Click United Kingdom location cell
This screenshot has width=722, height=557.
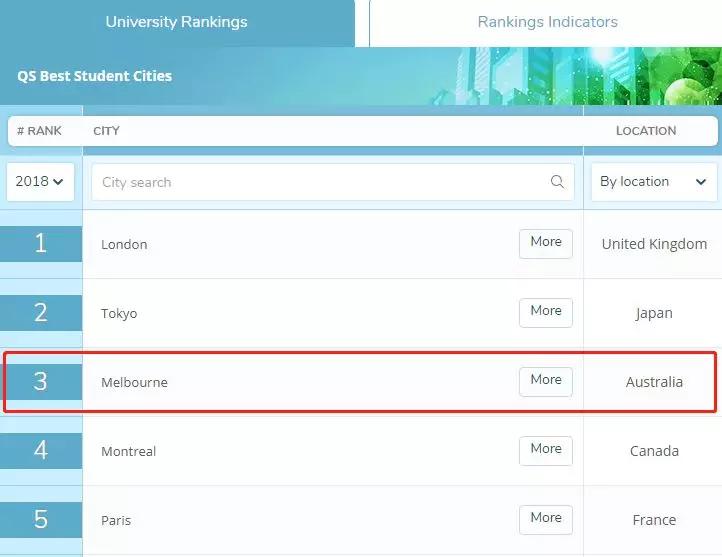pyautogui.click(x=654, y=244)
